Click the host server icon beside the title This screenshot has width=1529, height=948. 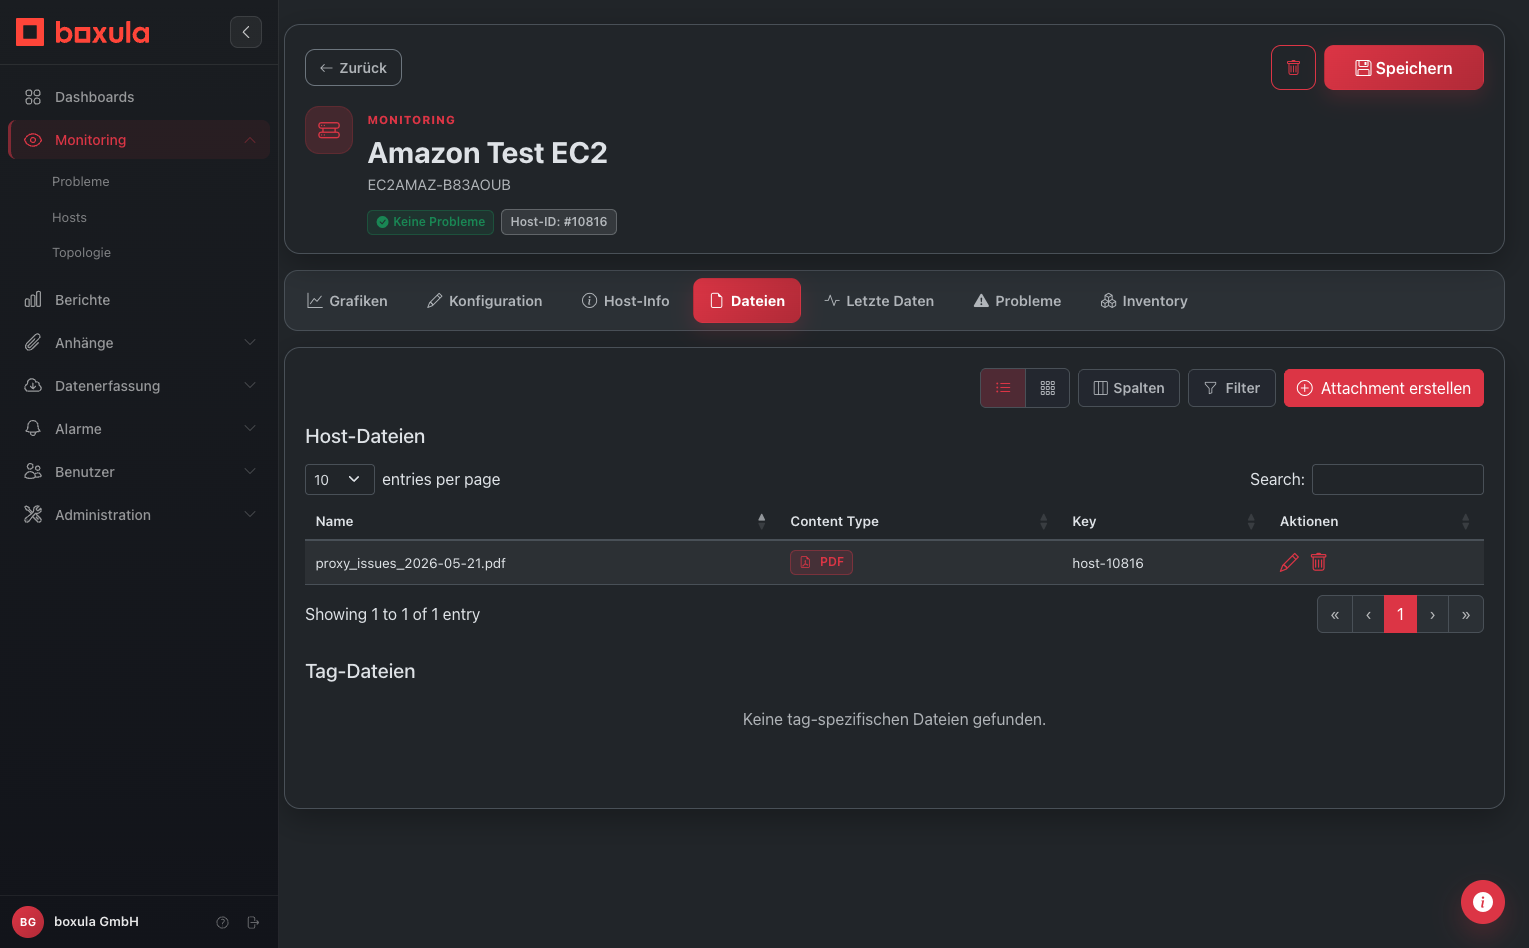(329, 130)
